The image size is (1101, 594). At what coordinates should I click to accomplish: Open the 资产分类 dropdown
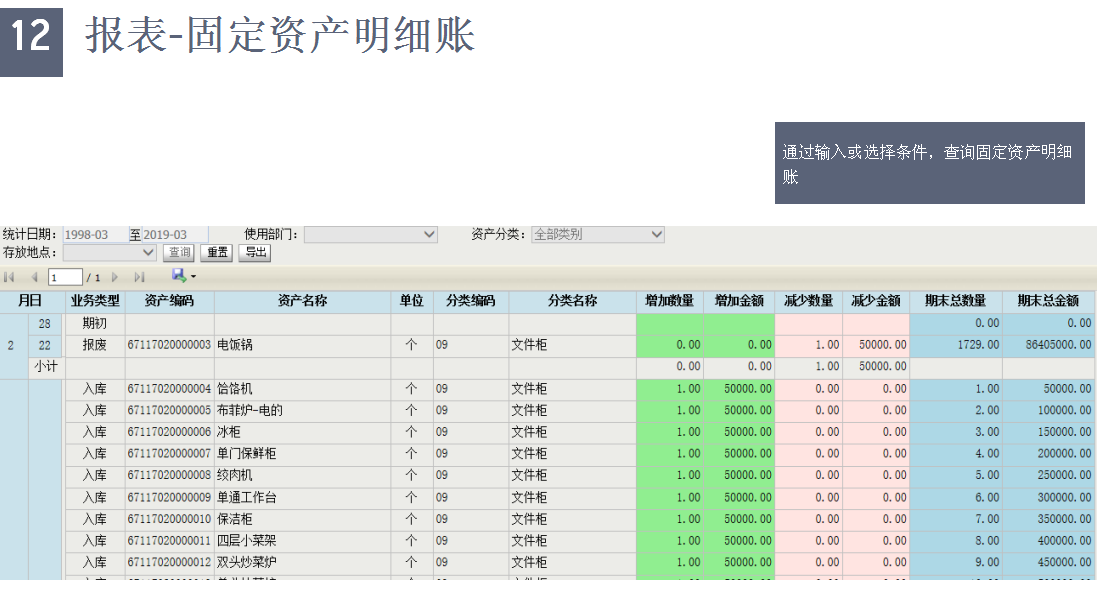pyautogui.click(x=656, y=234)
